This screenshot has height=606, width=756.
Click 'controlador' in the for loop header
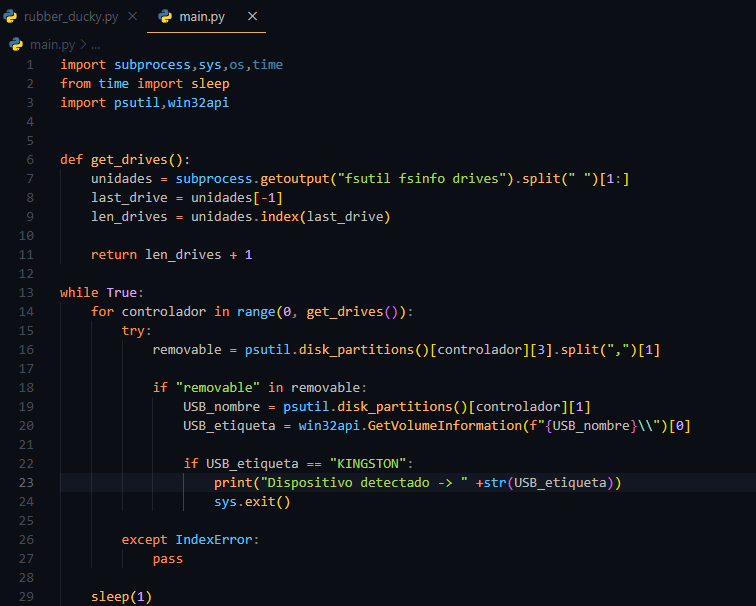click(164, 312)
